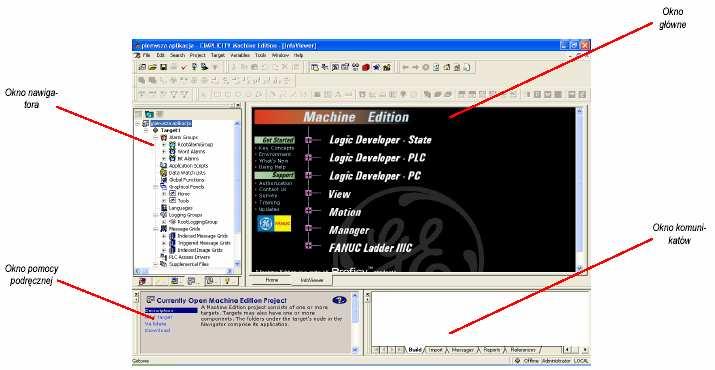Open the Logic Developer - PC topic
The height and width of the screenshot is (370, 715).
click(375, 176)
